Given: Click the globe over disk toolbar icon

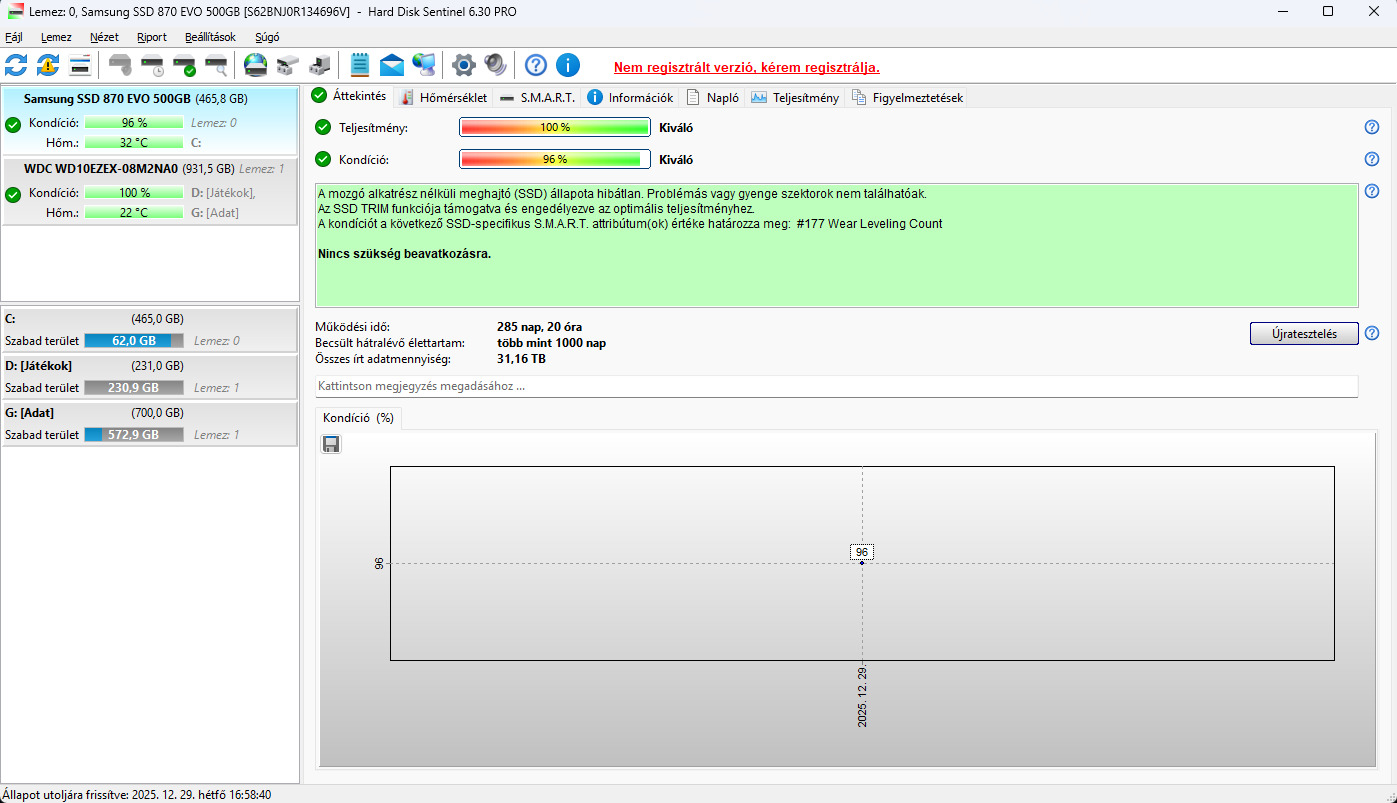Looking at the screenshot, I should pyautogui.click(x=256, y=66).
